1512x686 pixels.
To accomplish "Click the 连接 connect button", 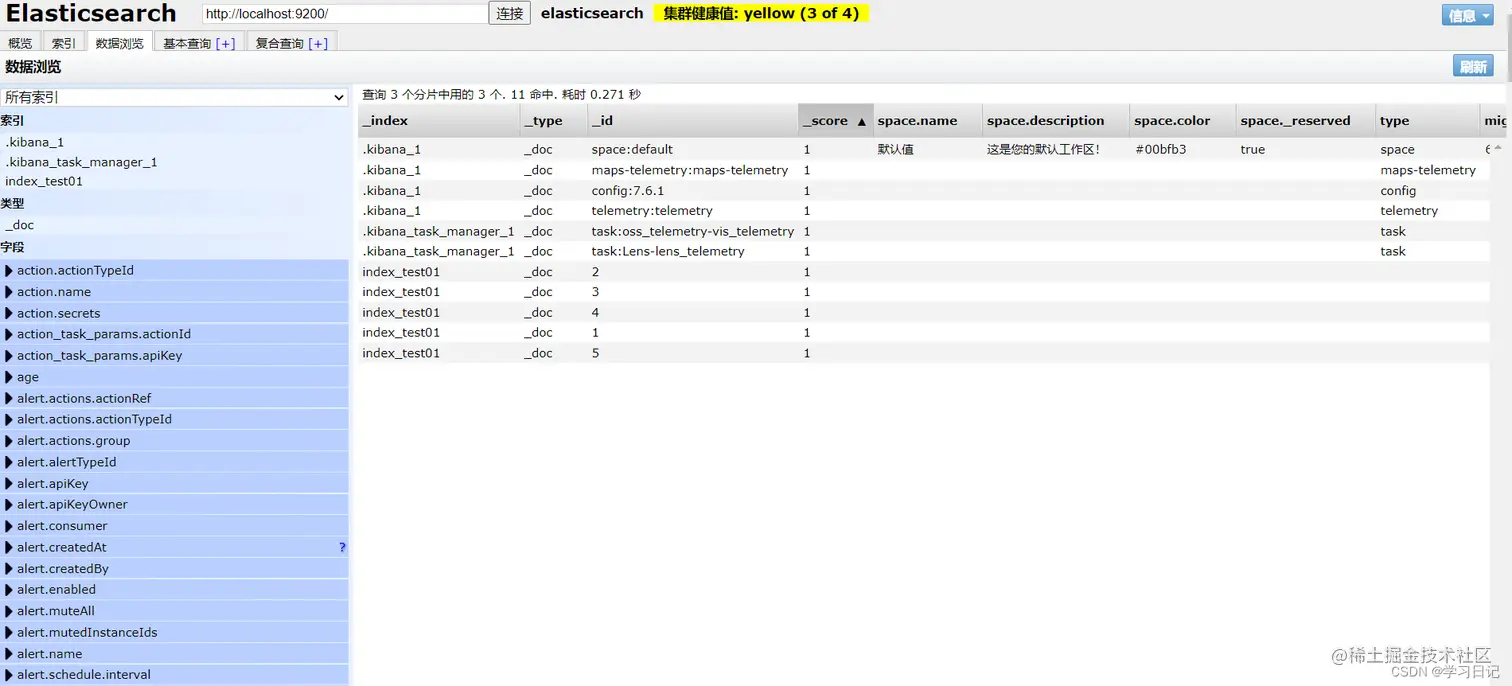I will (510, 14).
